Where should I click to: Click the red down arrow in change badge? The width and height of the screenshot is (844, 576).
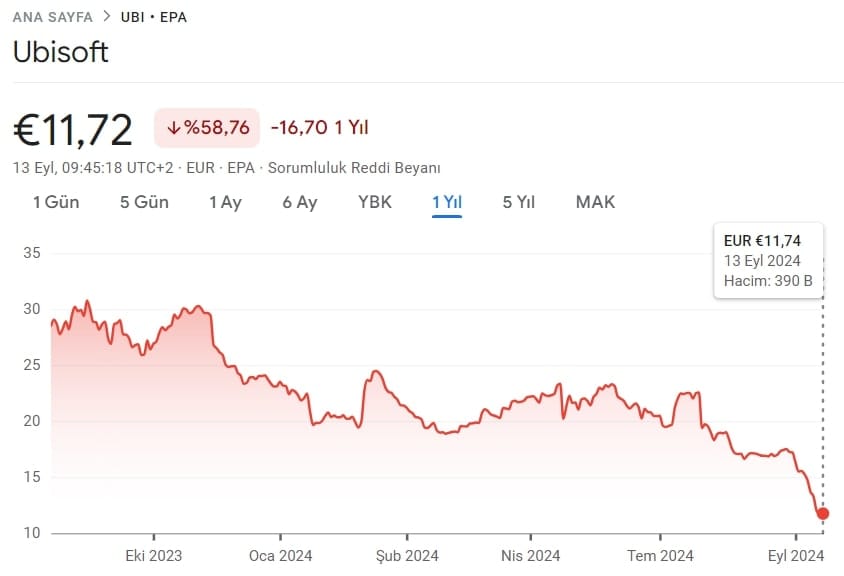click(173, 128)
